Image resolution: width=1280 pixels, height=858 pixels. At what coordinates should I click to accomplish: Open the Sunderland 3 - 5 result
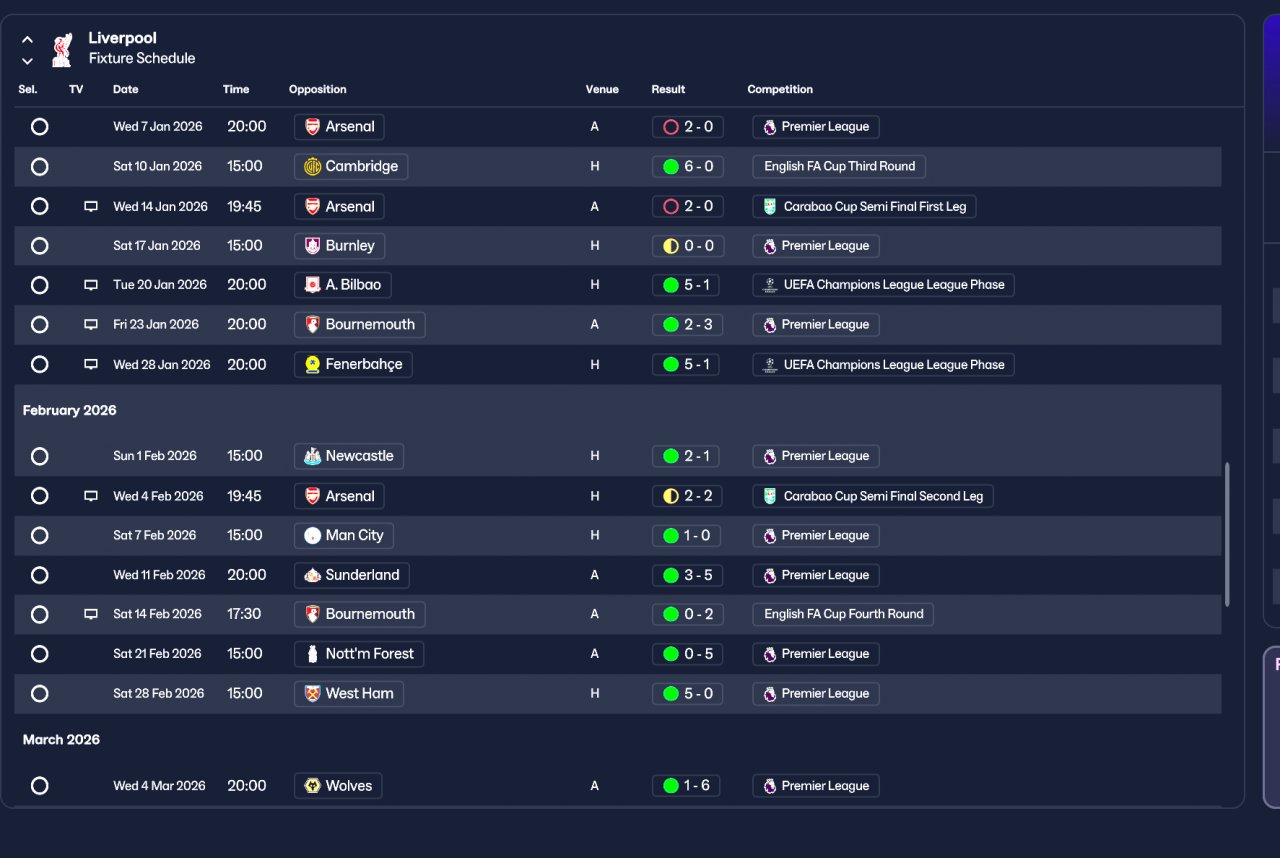click(x=686, y=575)
